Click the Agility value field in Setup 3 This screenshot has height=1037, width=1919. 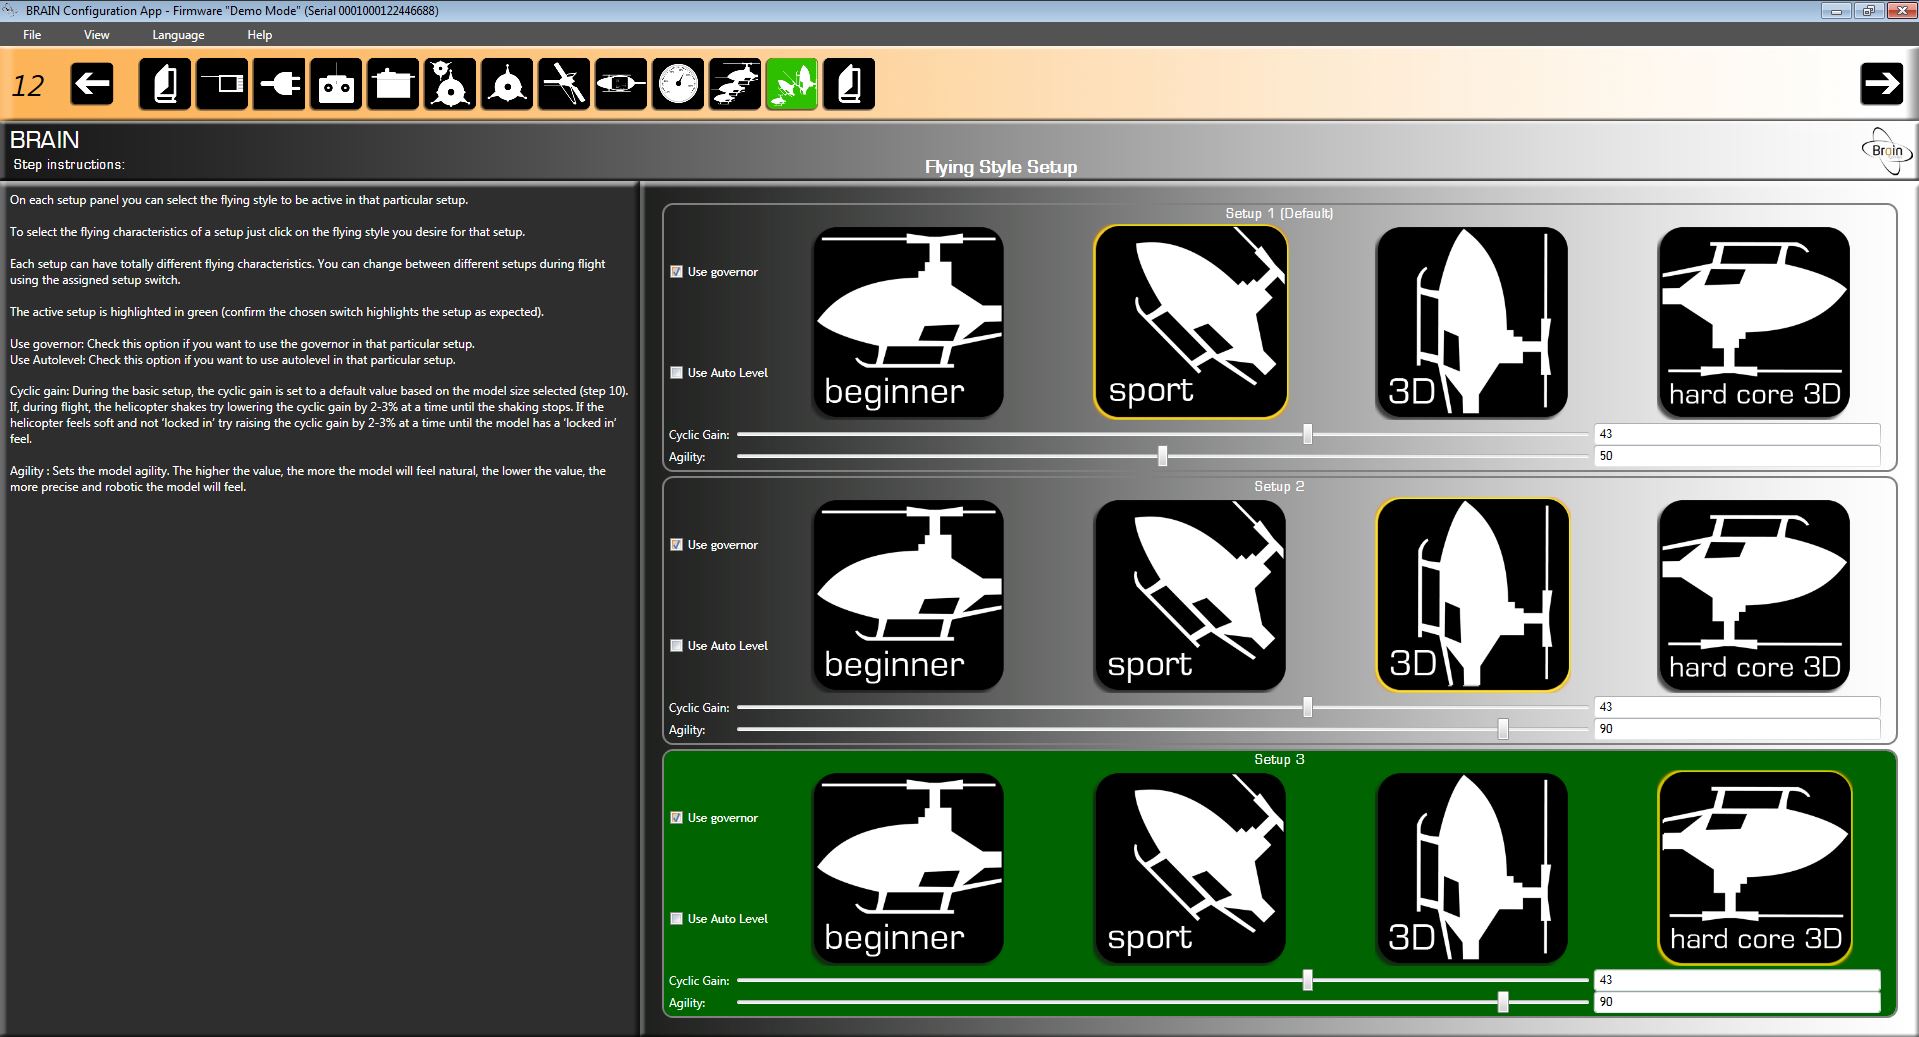tap(1736, 1002)
